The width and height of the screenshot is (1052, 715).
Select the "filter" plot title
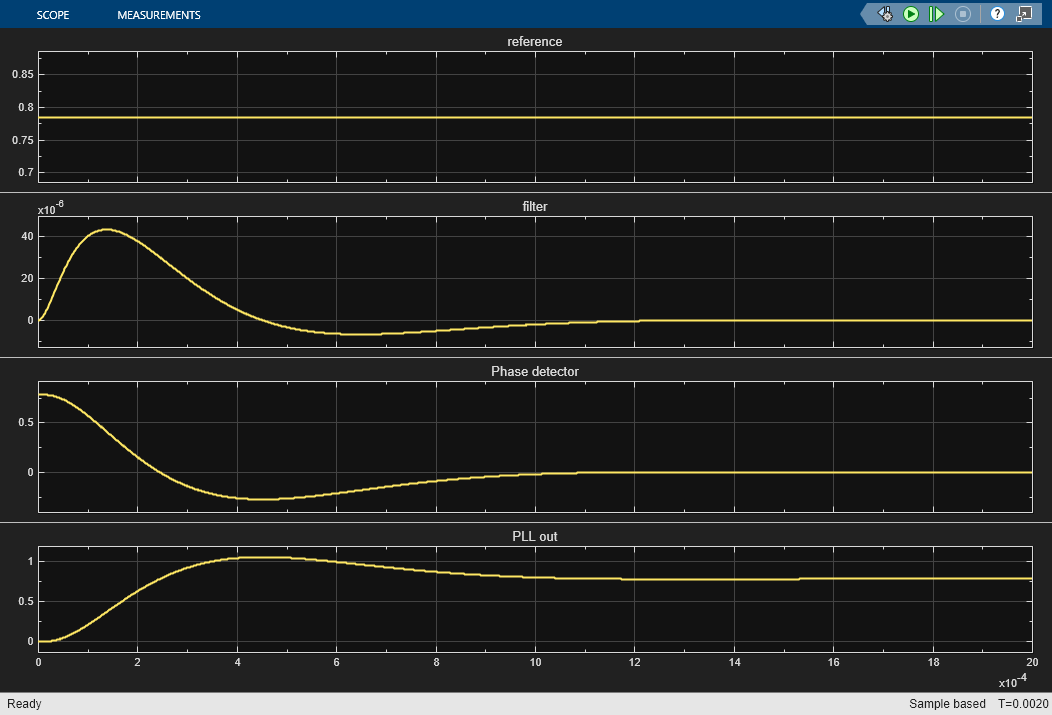pos(535,206)
